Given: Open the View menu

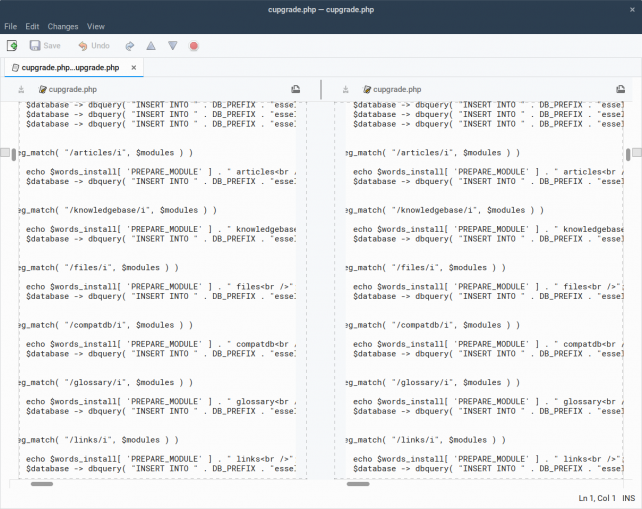Looking at the screenshot, I should [x=95, y=26].
